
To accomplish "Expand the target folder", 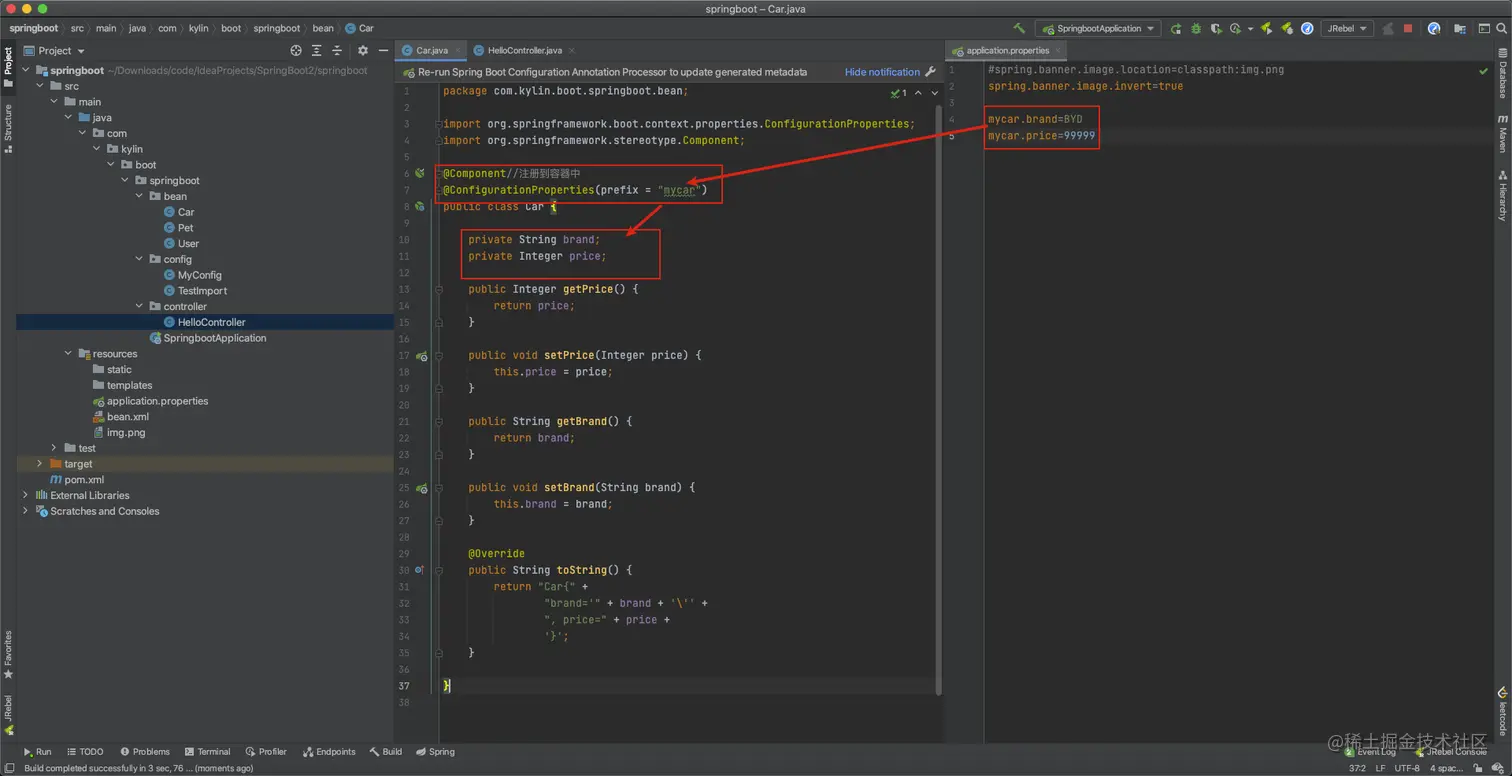I will (x=40, y=464).
